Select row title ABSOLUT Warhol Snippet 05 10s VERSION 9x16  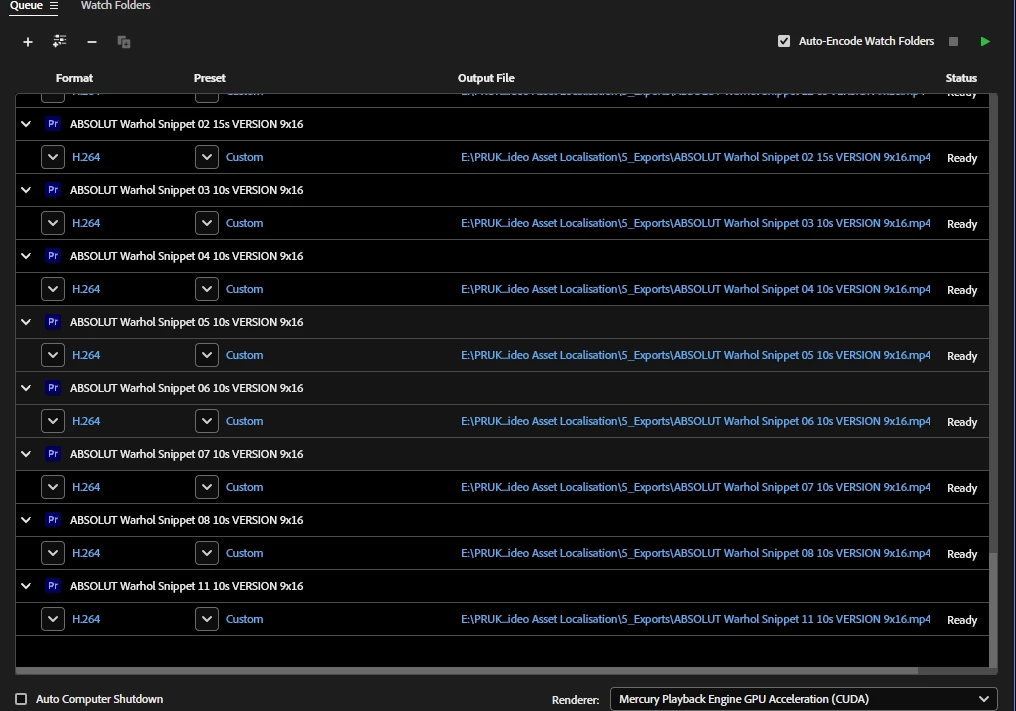click(187, 322)
